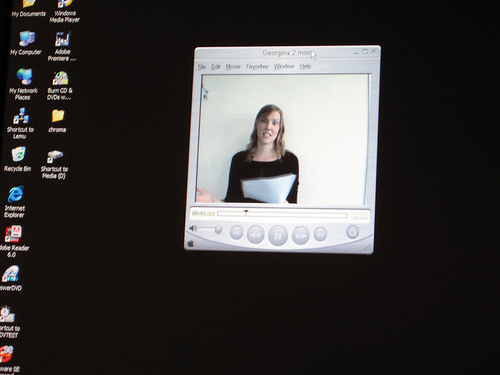Screen dimensions: 500x375
Task: Jump to the start of the movie
Action: coord(236,233)
